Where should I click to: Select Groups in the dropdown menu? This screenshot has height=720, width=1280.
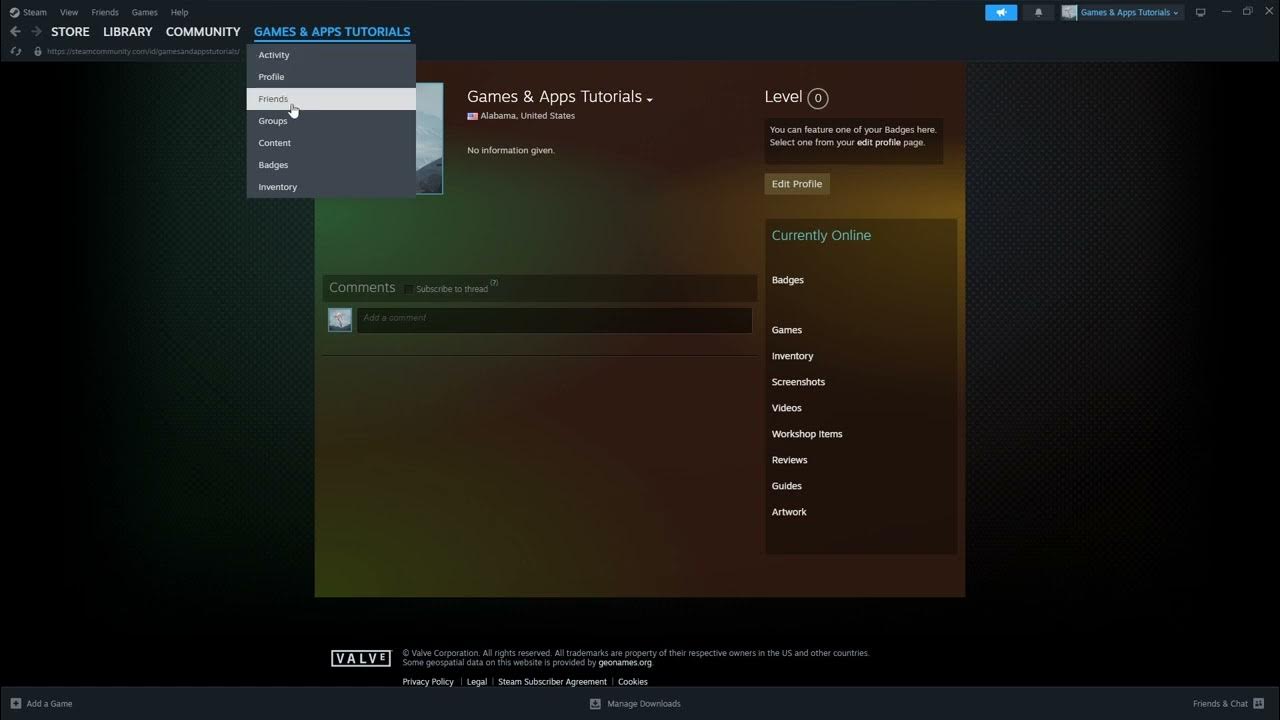(331, 121)
